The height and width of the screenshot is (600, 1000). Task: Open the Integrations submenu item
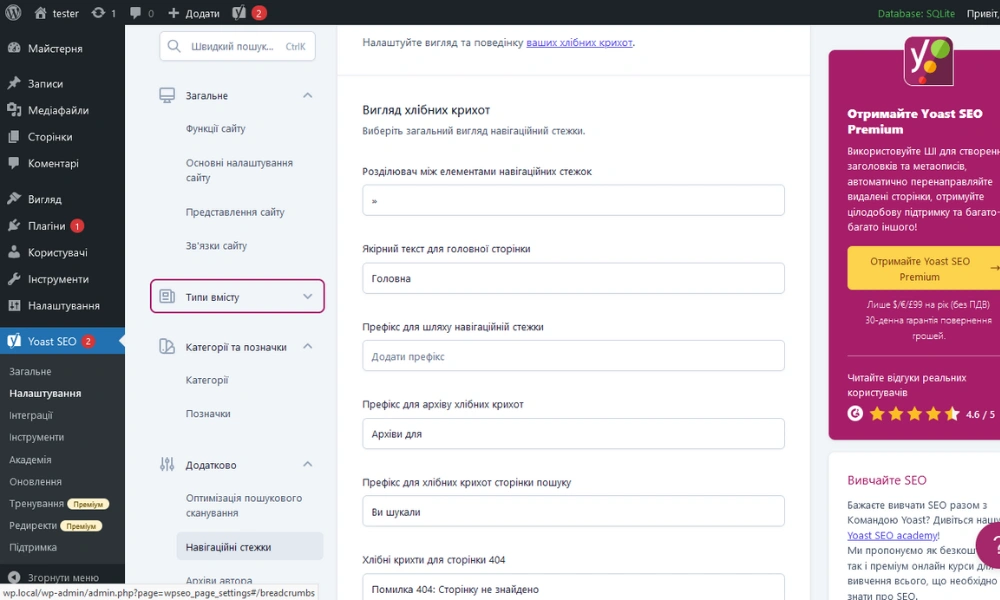point(31,415)
